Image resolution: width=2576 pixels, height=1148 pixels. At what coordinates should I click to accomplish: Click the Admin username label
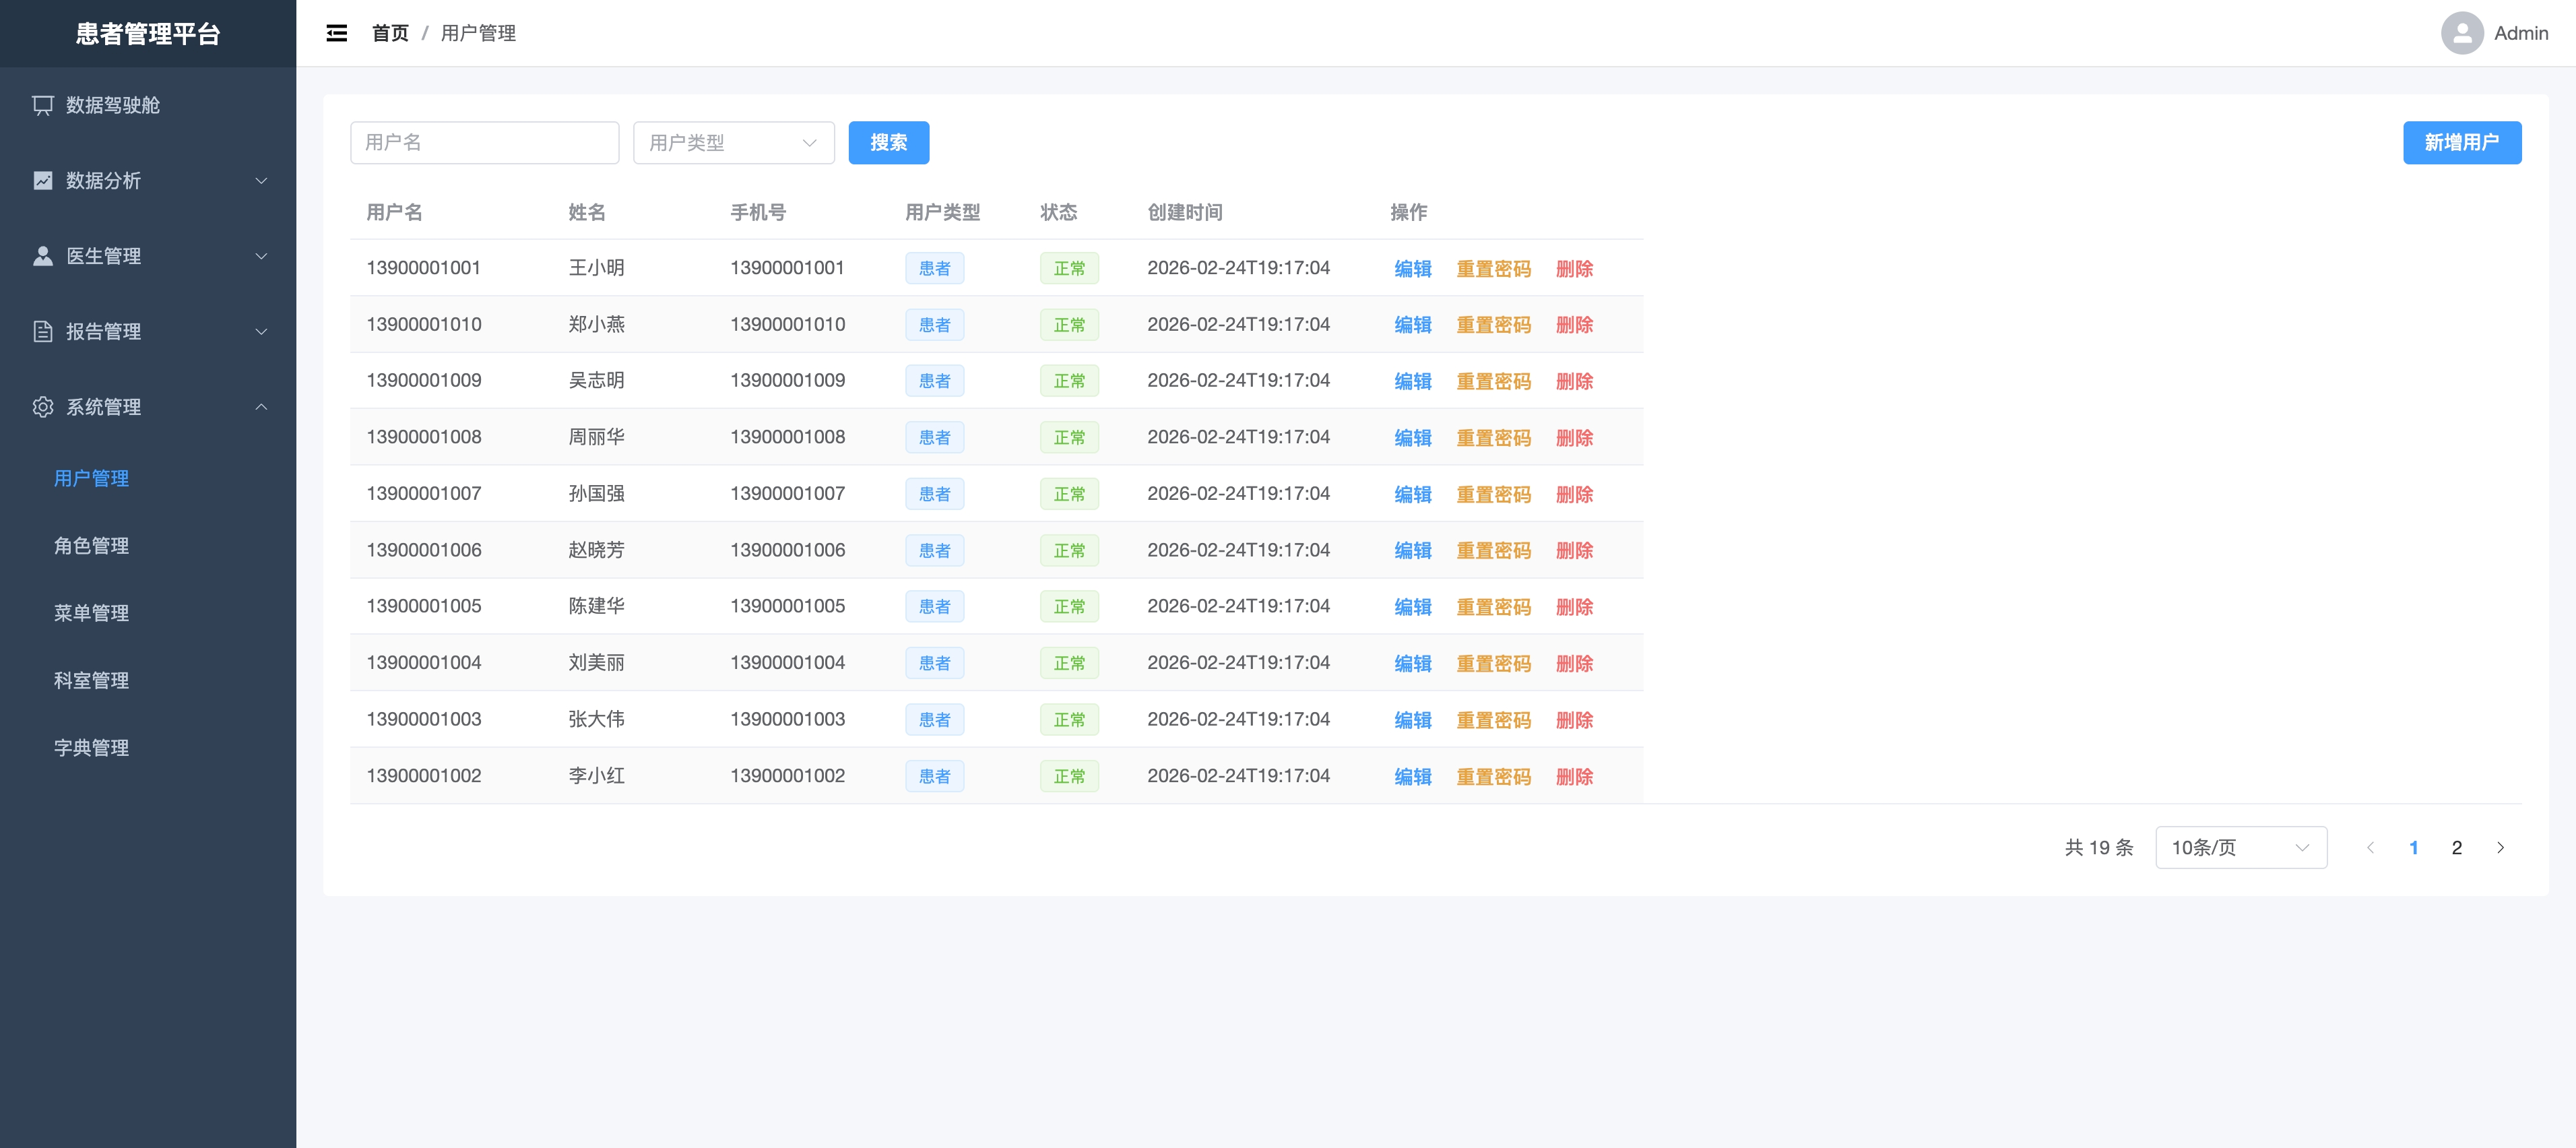click(x=2520, y=33)
